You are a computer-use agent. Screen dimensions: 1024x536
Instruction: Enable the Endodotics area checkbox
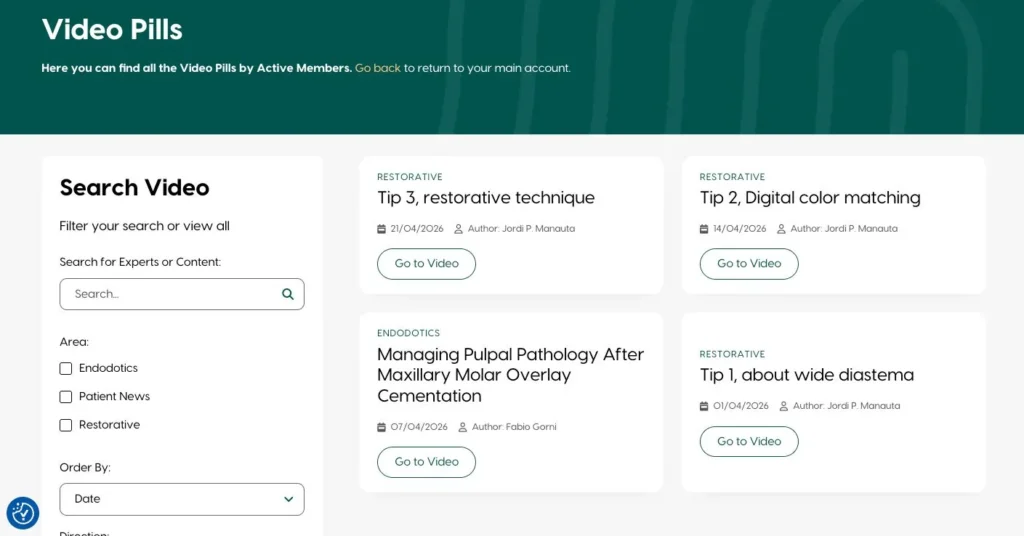tap(66, 368)
